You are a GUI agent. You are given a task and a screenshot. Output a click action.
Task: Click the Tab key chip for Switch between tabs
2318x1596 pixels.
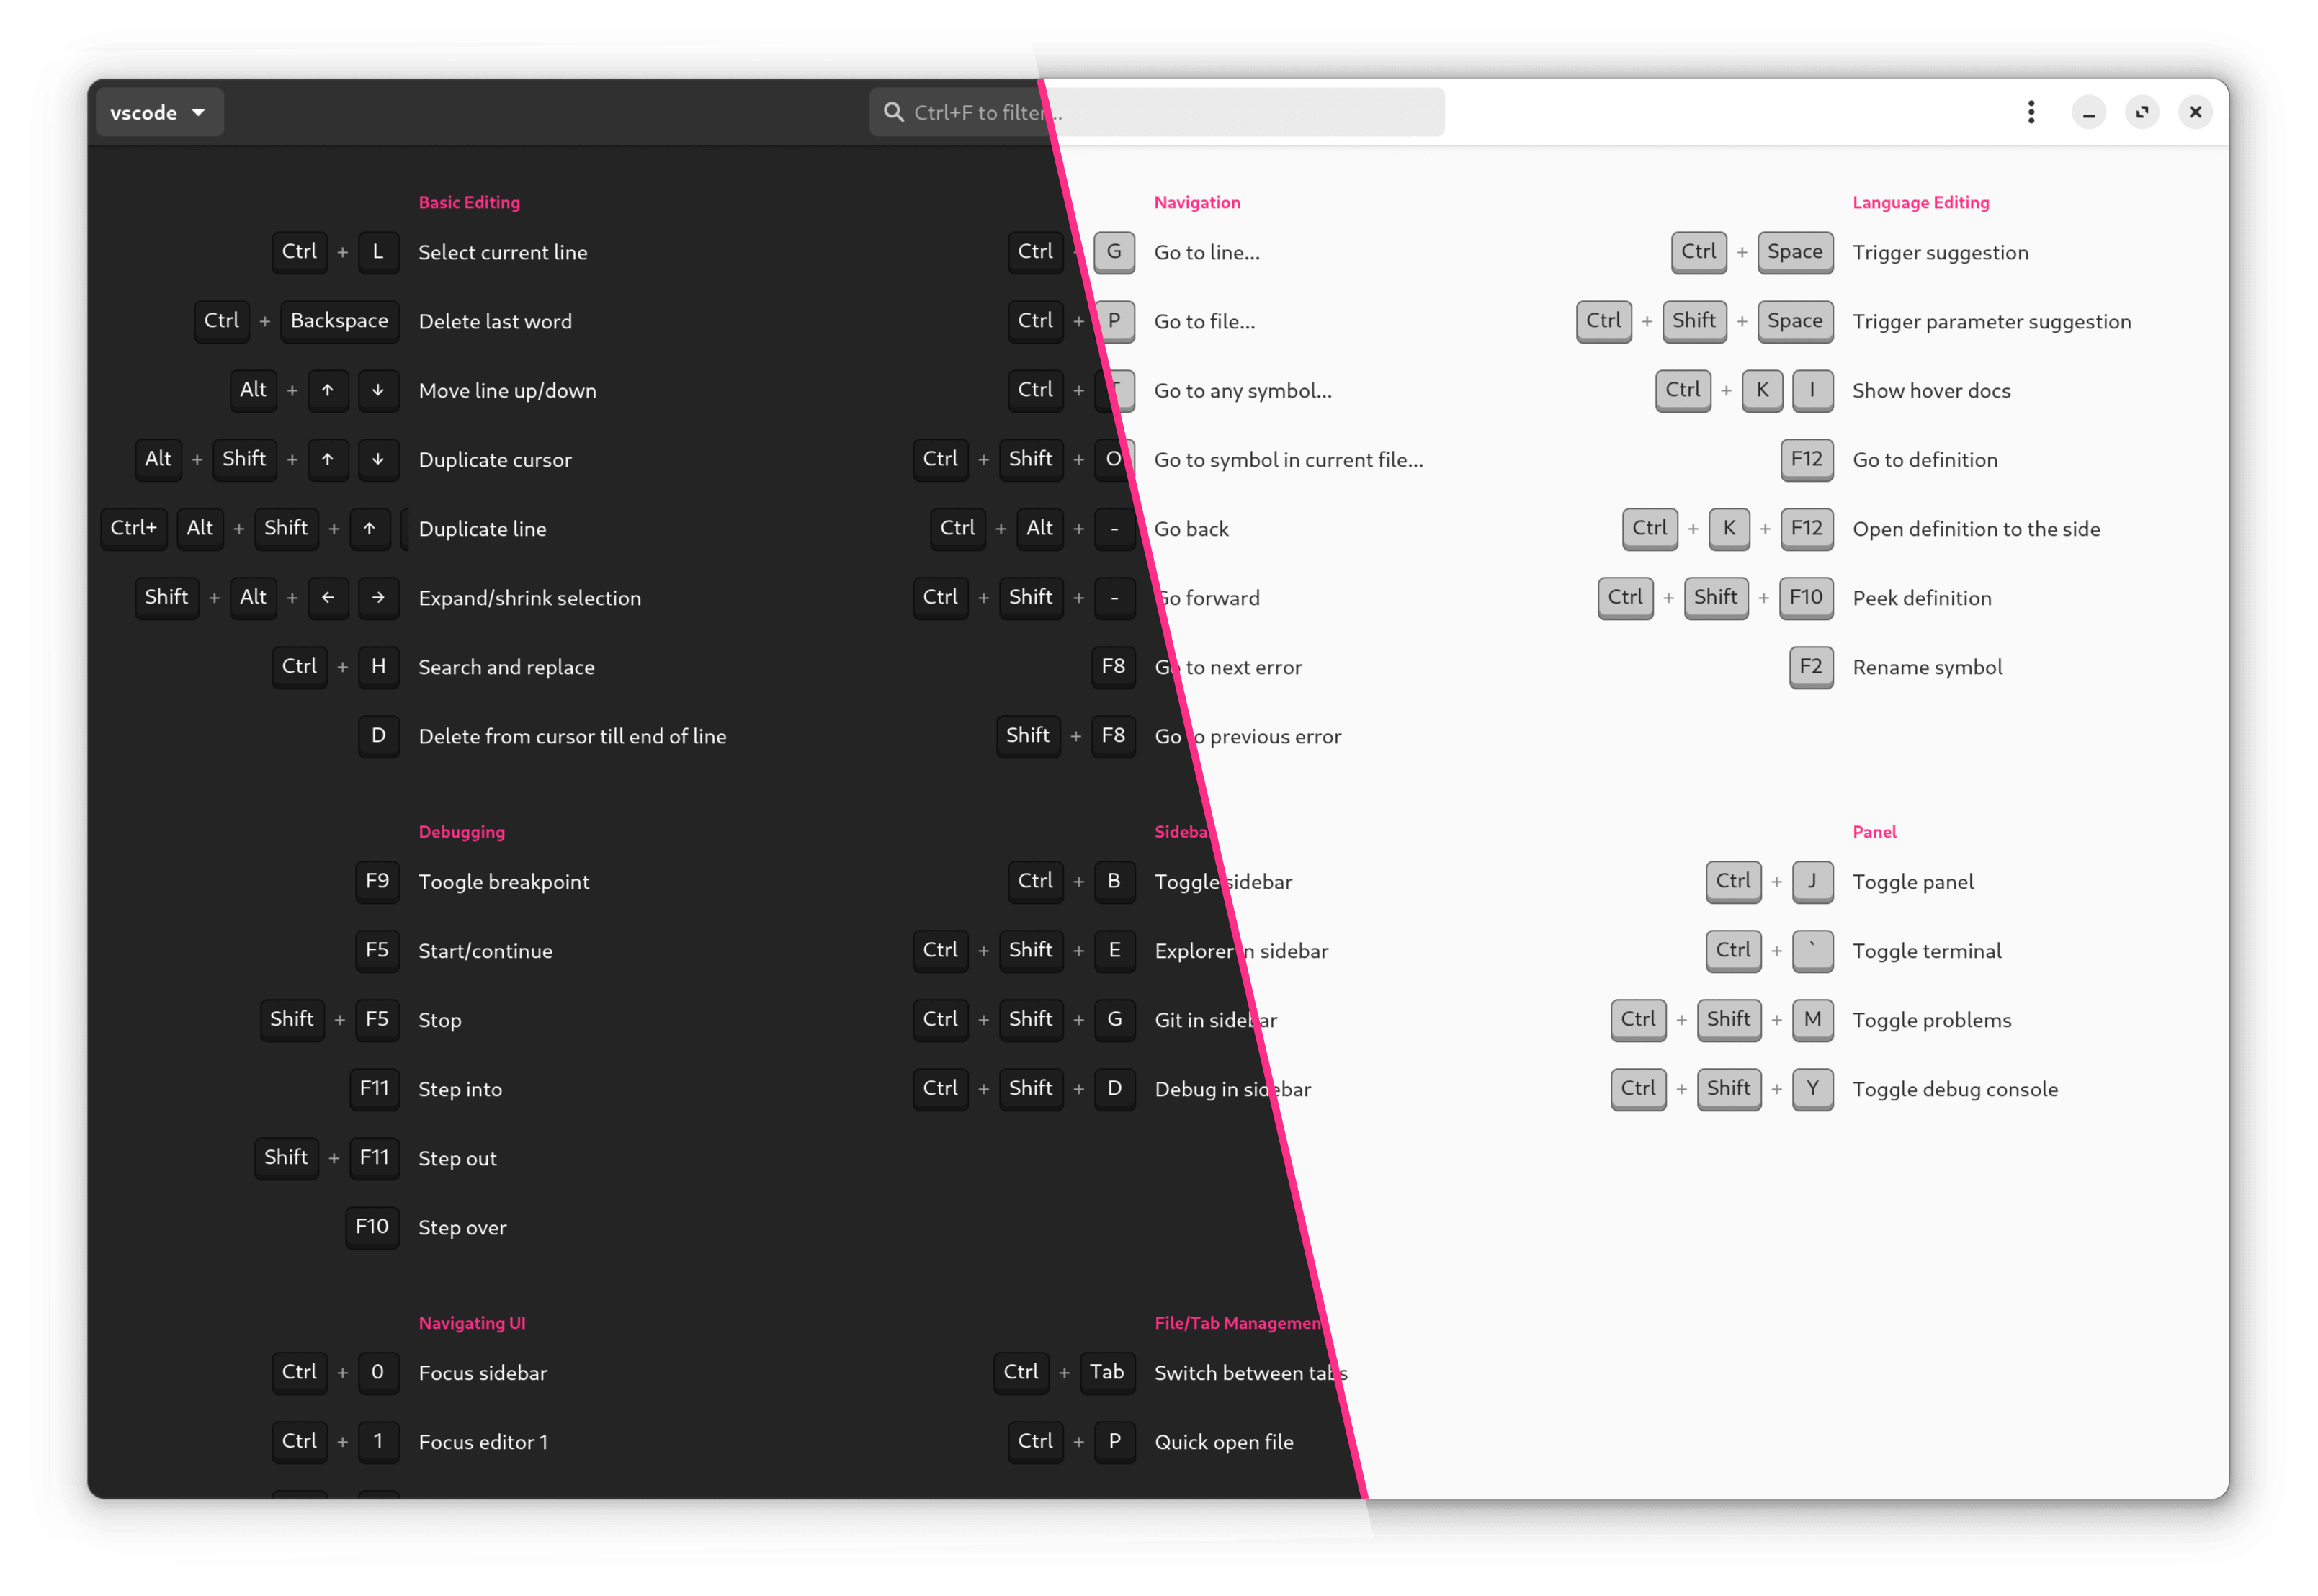tap(1107, 1372)
